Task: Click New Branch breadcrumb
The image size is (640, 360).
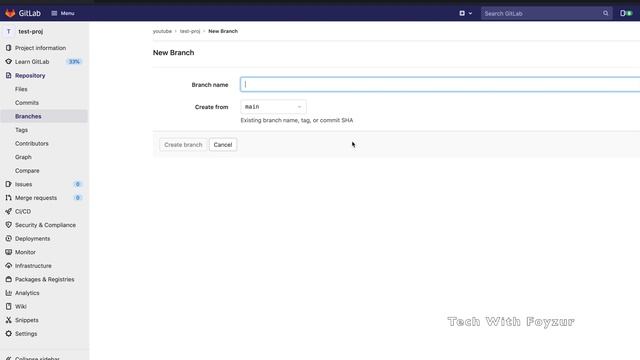Action: point(223,31)
